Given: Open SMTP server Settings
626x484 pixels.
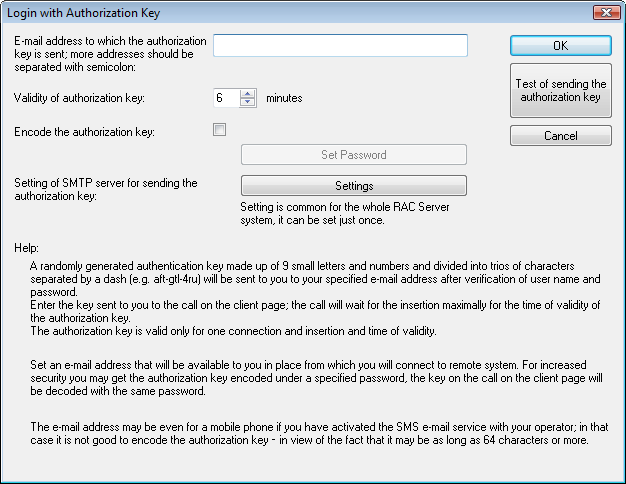Looking at the screenshot, I should tap(354, 186).
